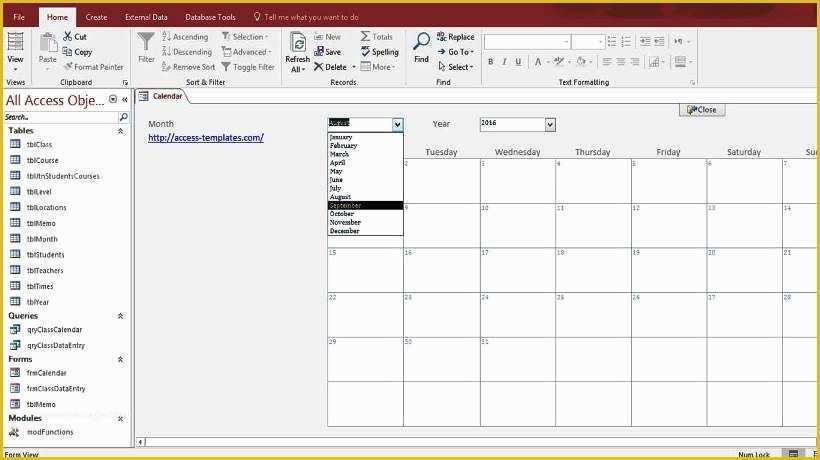Click the navigation pane Search box
Image resolution: width=820 pixels, height=460 pixels.
[x=62, y=117]
